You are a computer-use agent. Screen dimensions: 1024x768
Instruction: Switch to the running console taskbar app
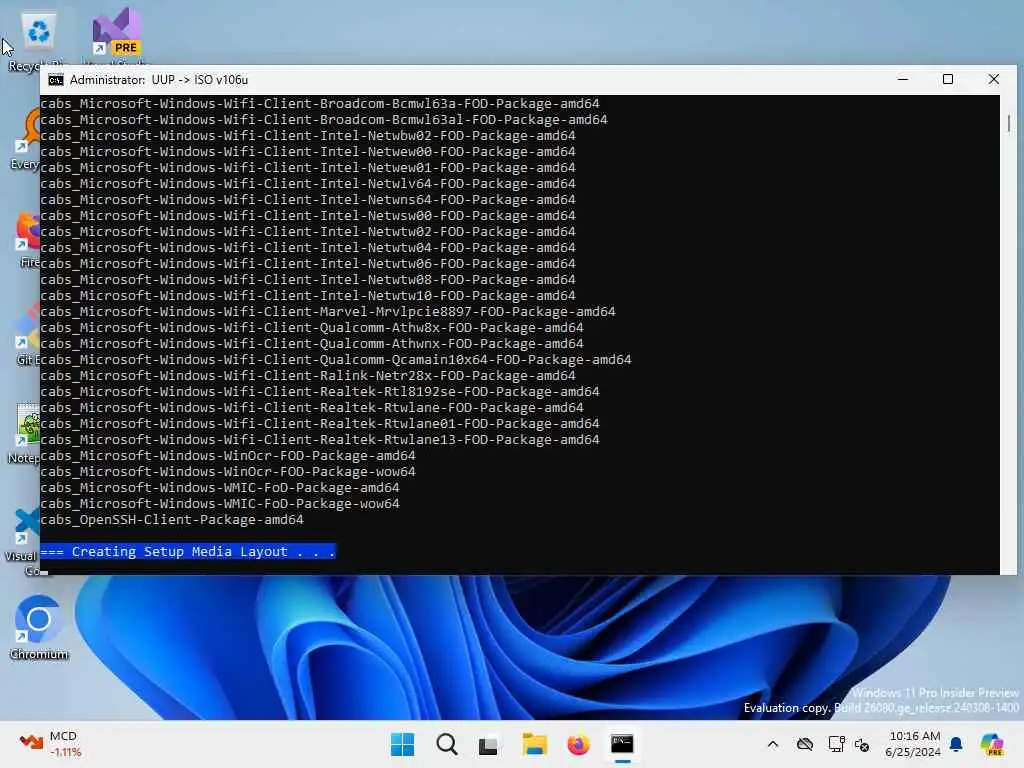pyautogui.click(x=622, y=744)
